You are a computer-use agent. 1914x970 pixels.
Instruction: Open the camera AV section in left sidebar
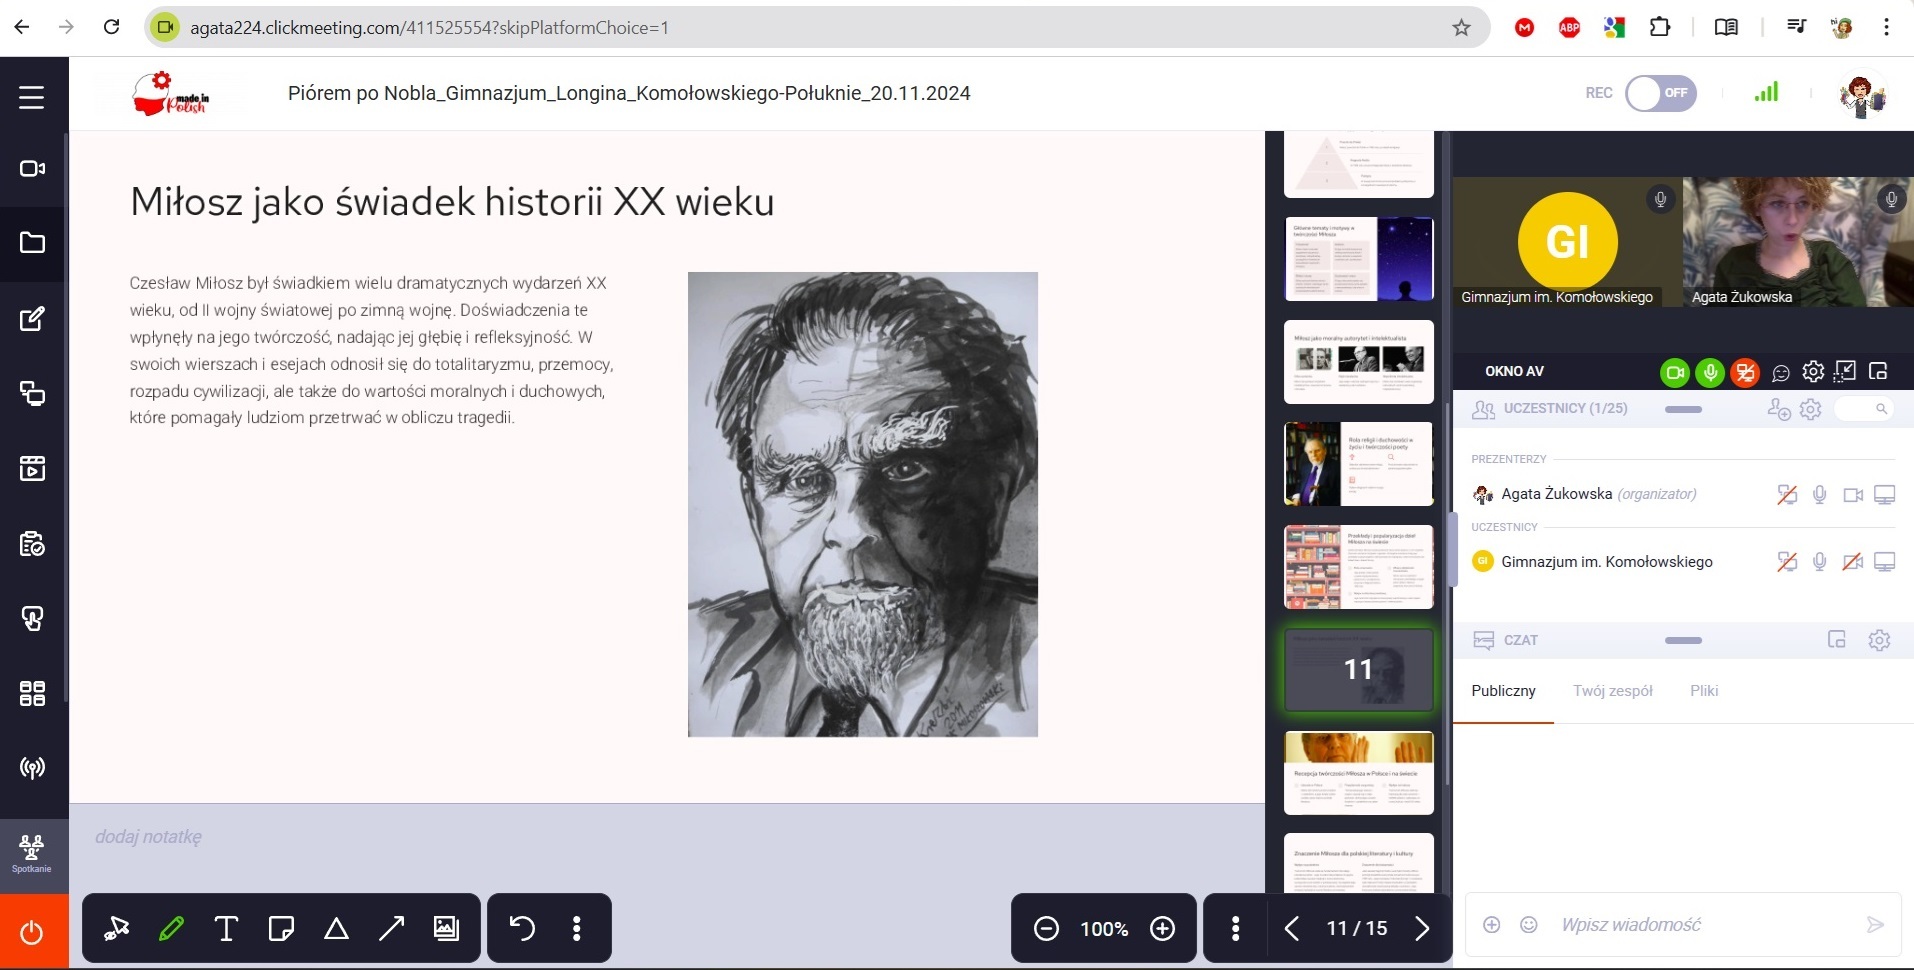(32, 168)
